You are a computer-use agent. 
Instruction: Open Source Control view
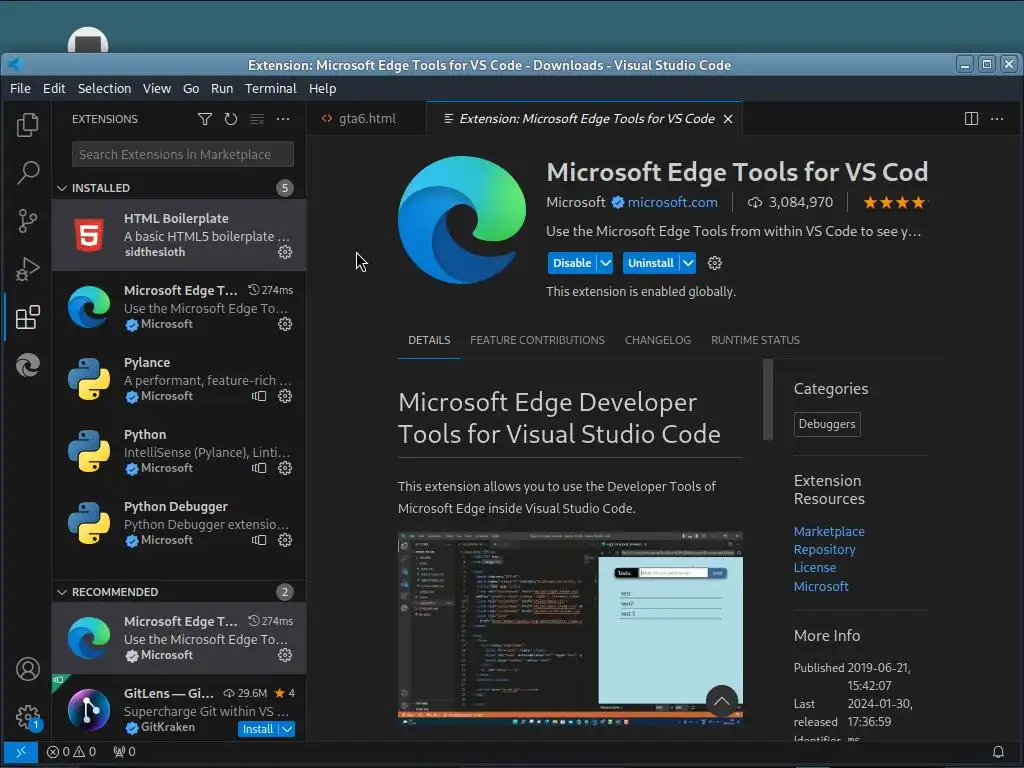point(27,221)
